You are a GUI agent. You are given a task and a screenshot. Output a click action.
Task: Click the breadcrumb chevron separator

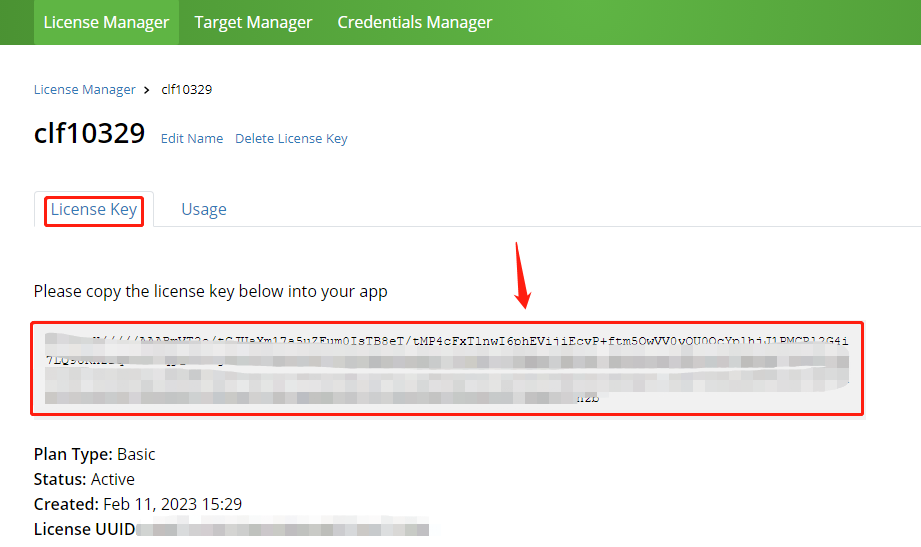147,89
